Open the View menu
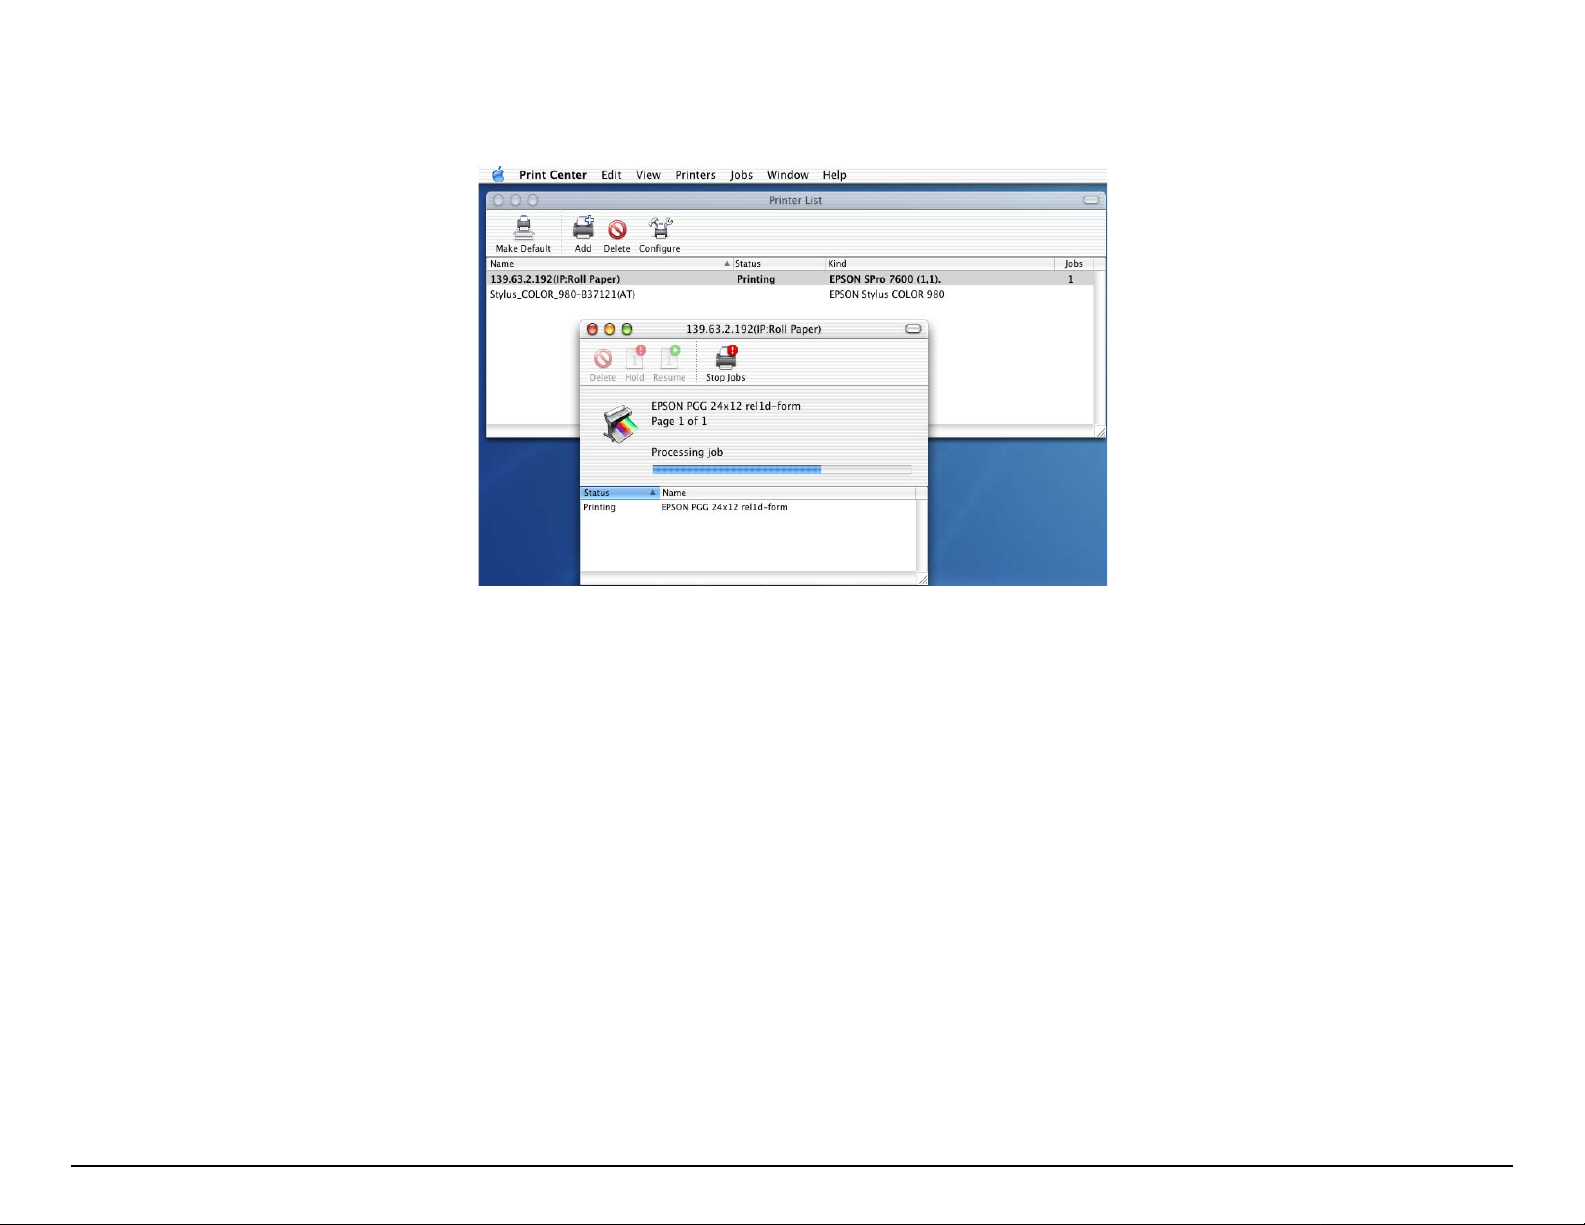 pos(648,175)
